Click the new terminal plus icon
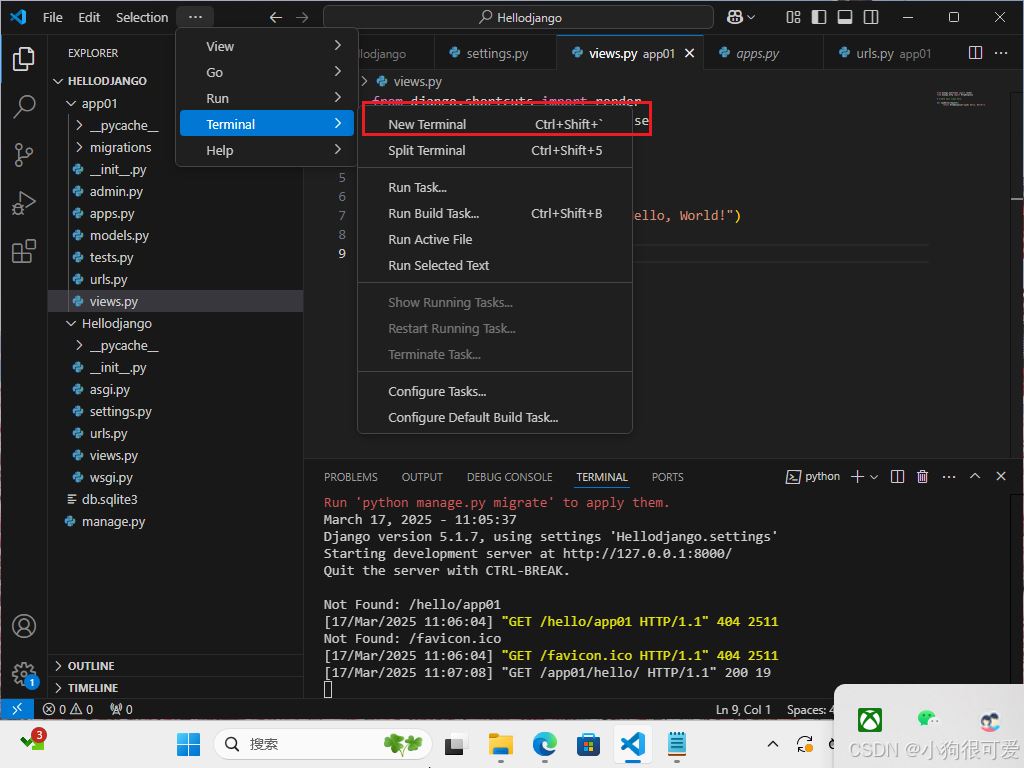The width and height of the screenshot is (1024, 768). tap(857, 477)
